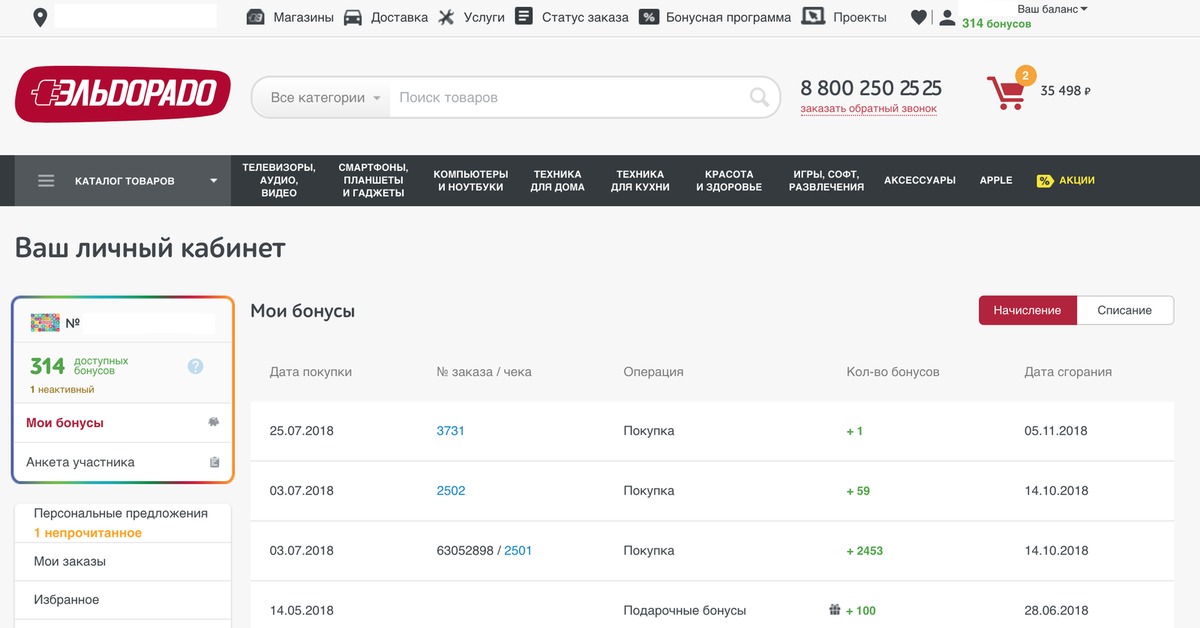1200x628 pixels.
Task: Click the piggy bank icon beside Мои бонусы
Action: coord(213,423)
